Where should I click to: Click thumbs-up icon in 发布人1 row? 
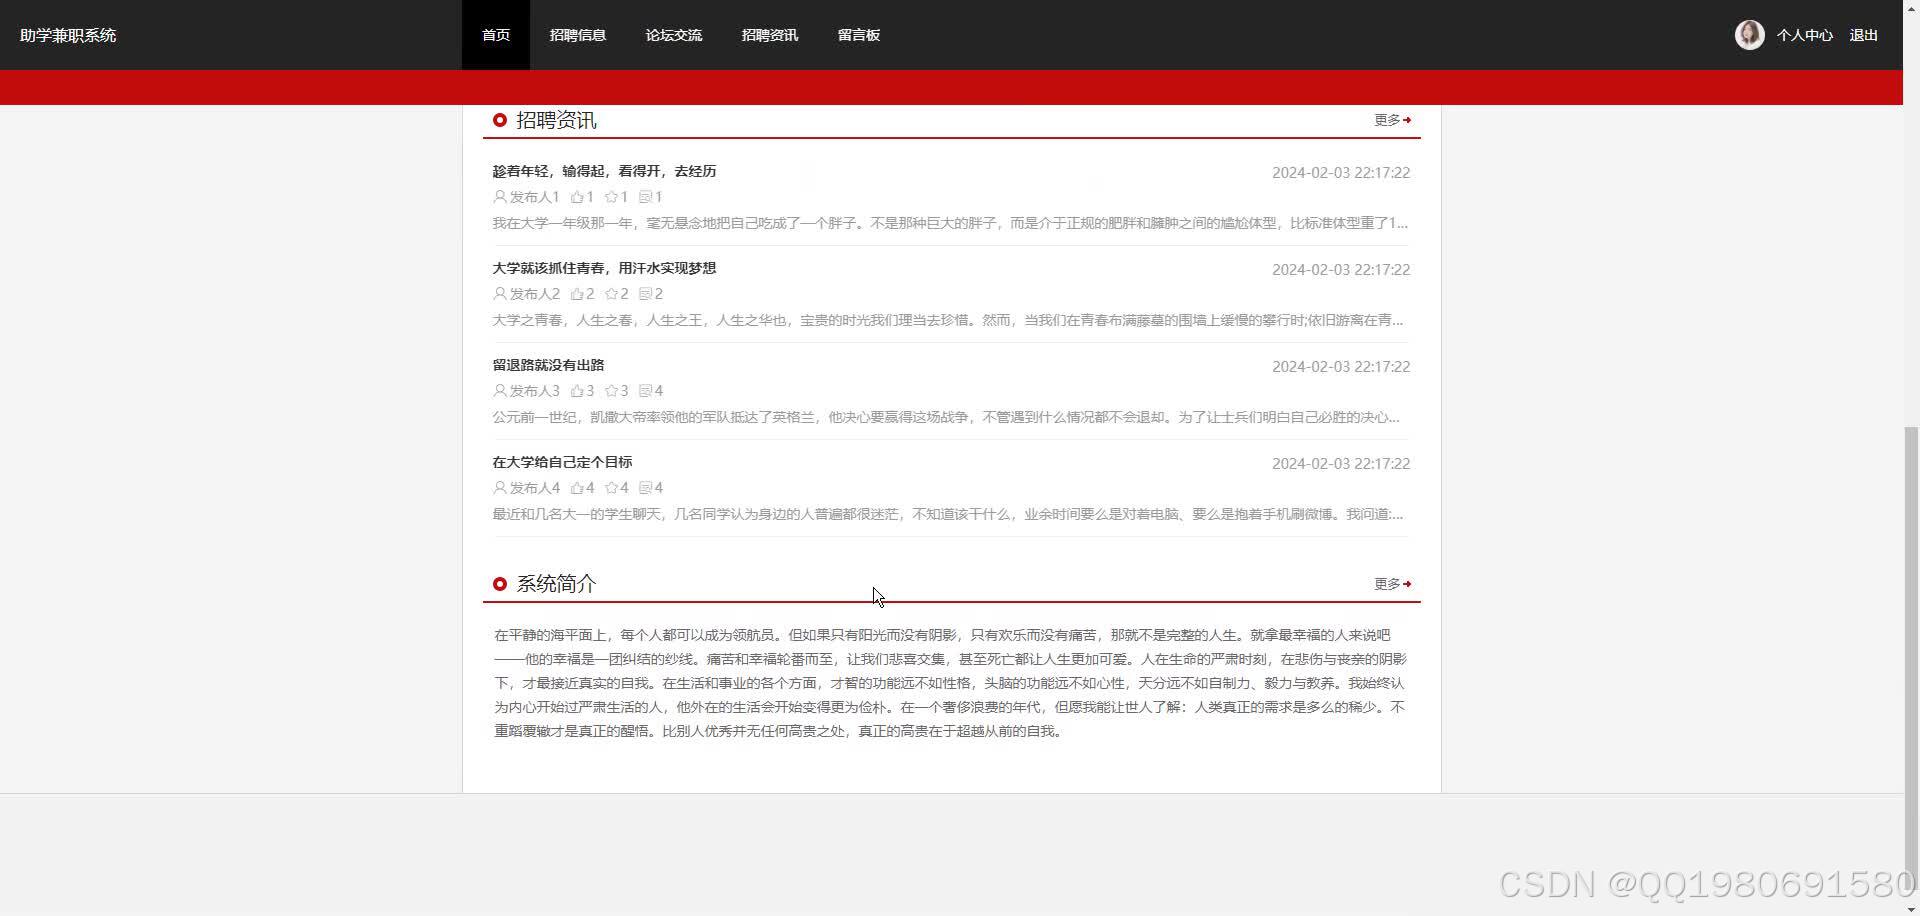(x=577, y=197)
